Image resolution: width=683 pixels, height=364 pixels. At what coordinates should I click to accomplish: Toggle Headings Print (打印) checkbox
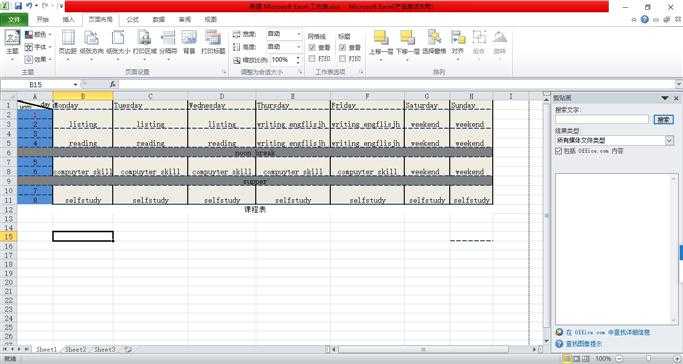coord(342,58)
